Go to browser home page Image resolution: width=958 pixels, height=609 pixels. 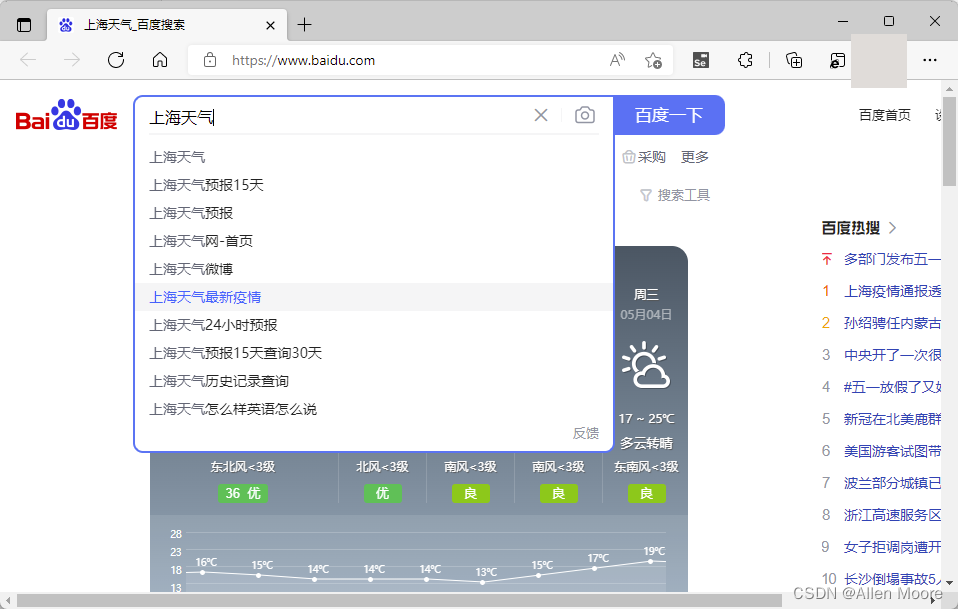coord(160,60)
